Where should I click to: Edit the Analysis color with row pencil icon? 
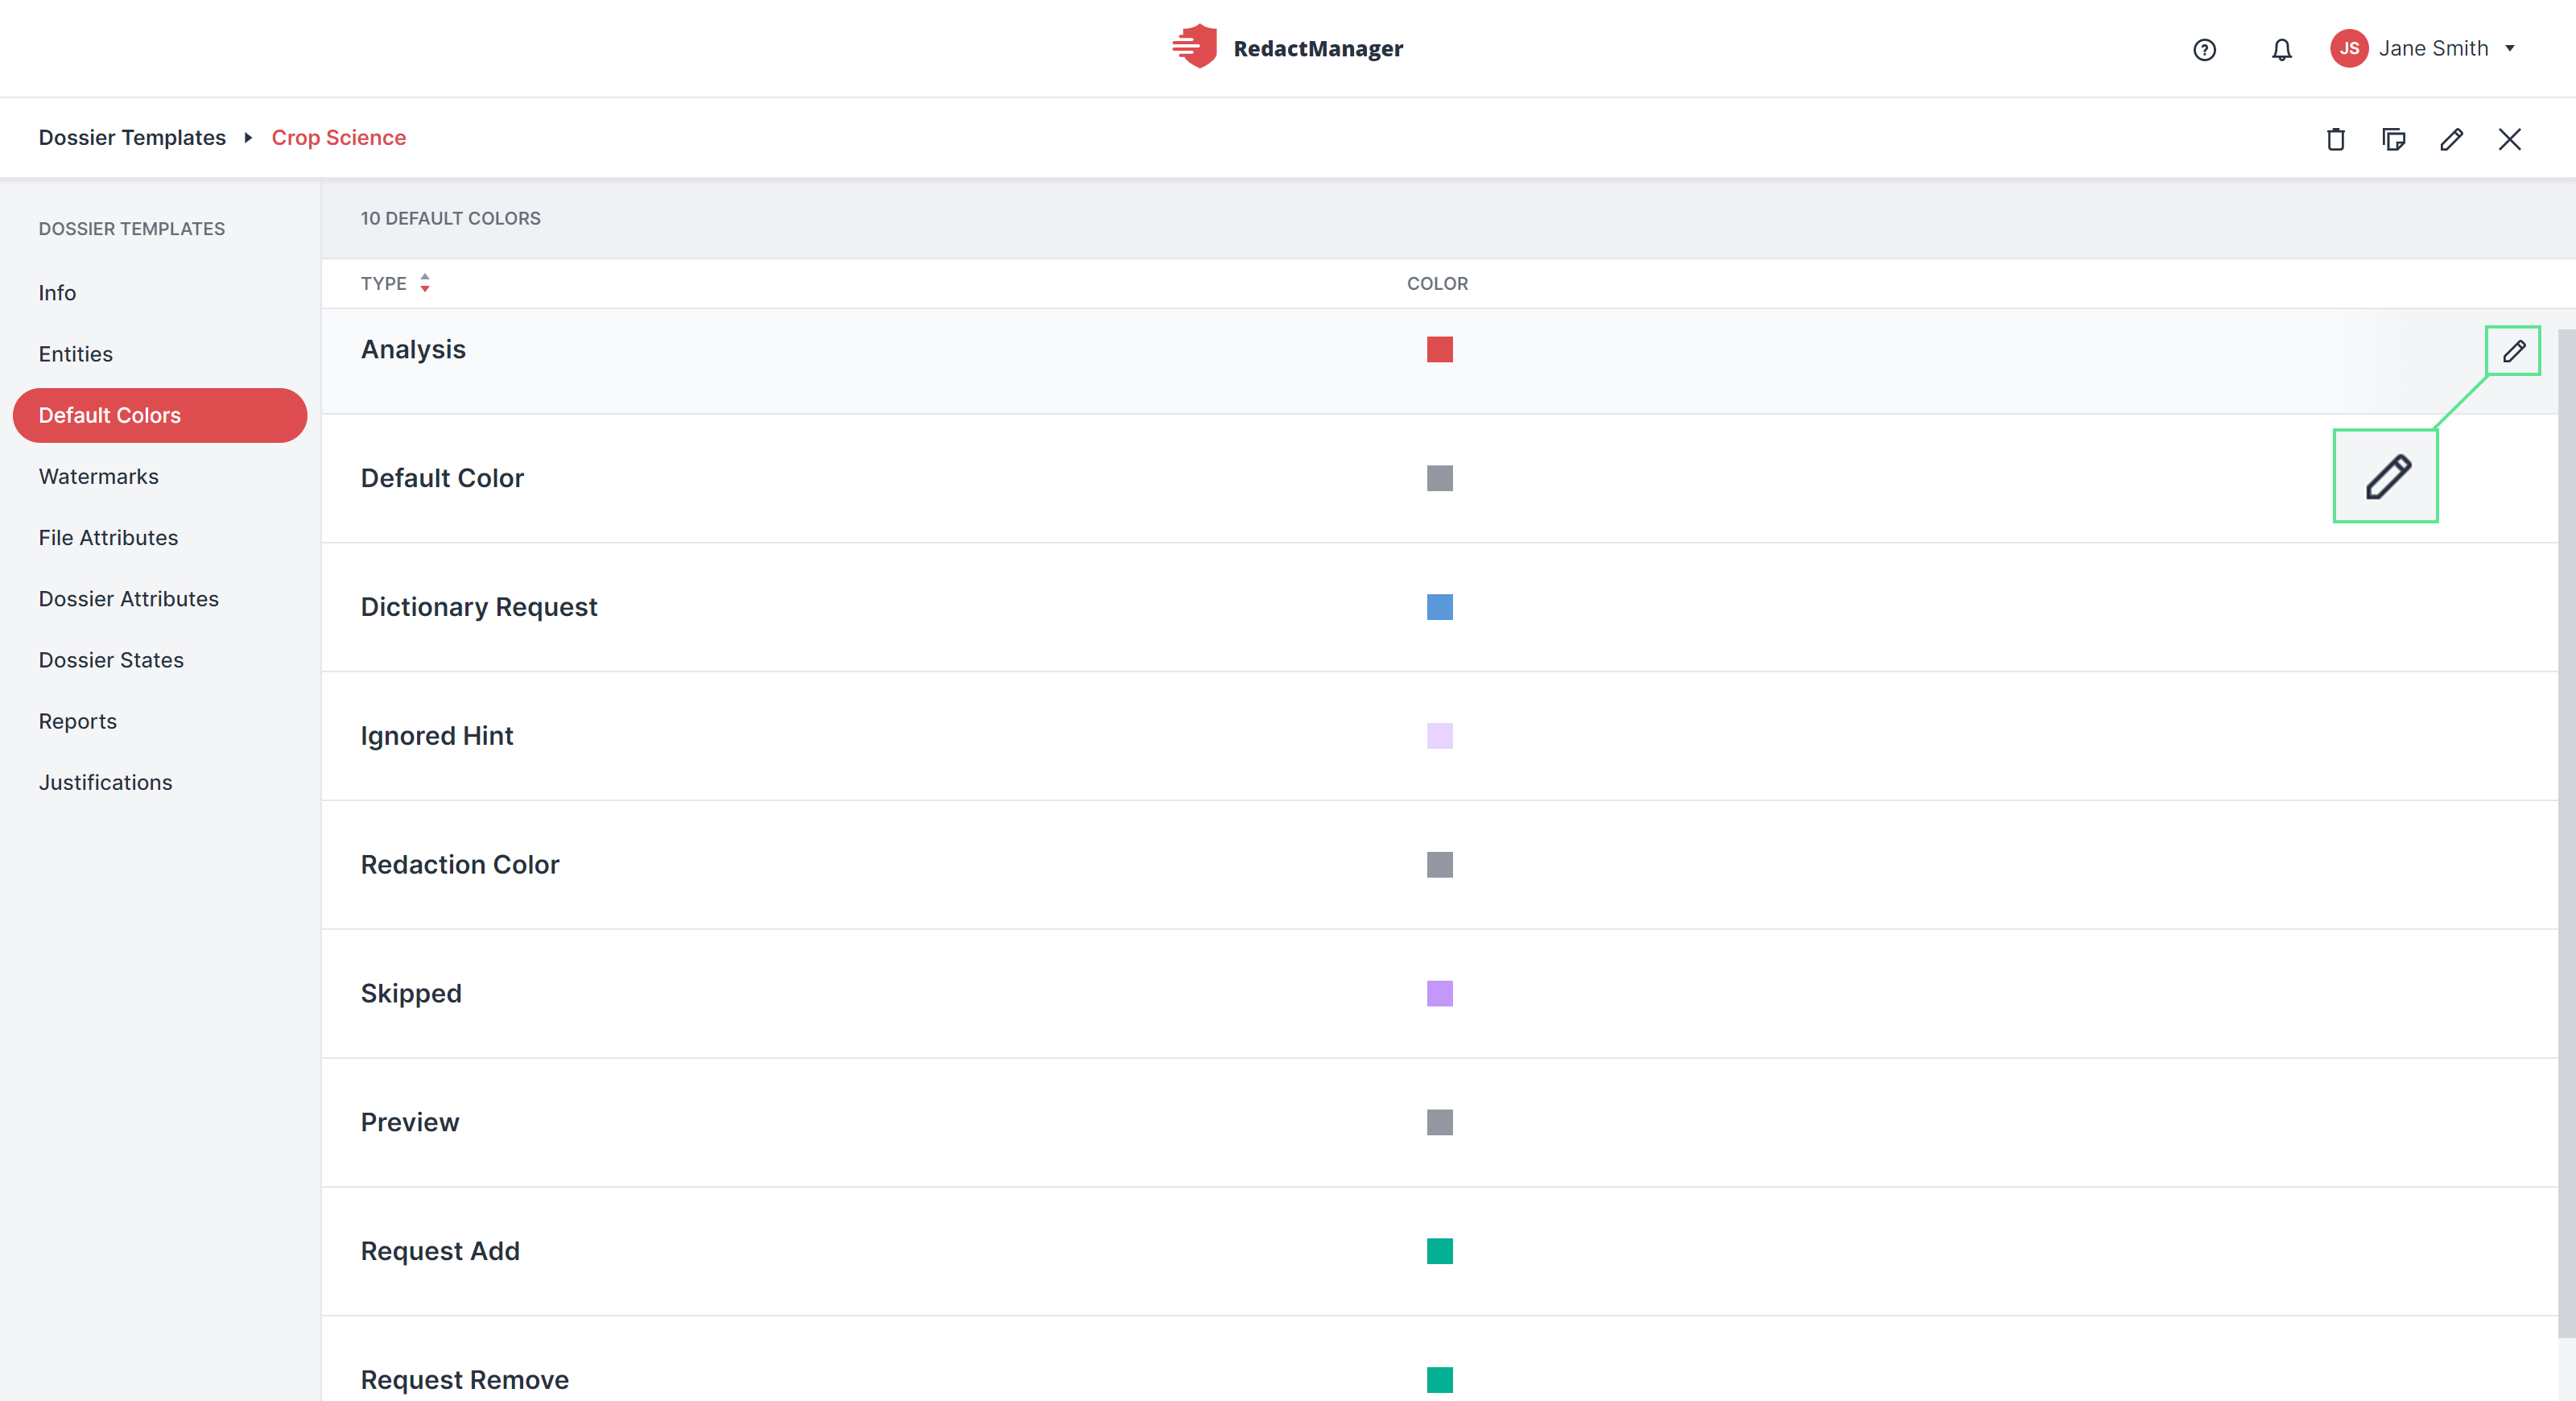coord(2513,351)
